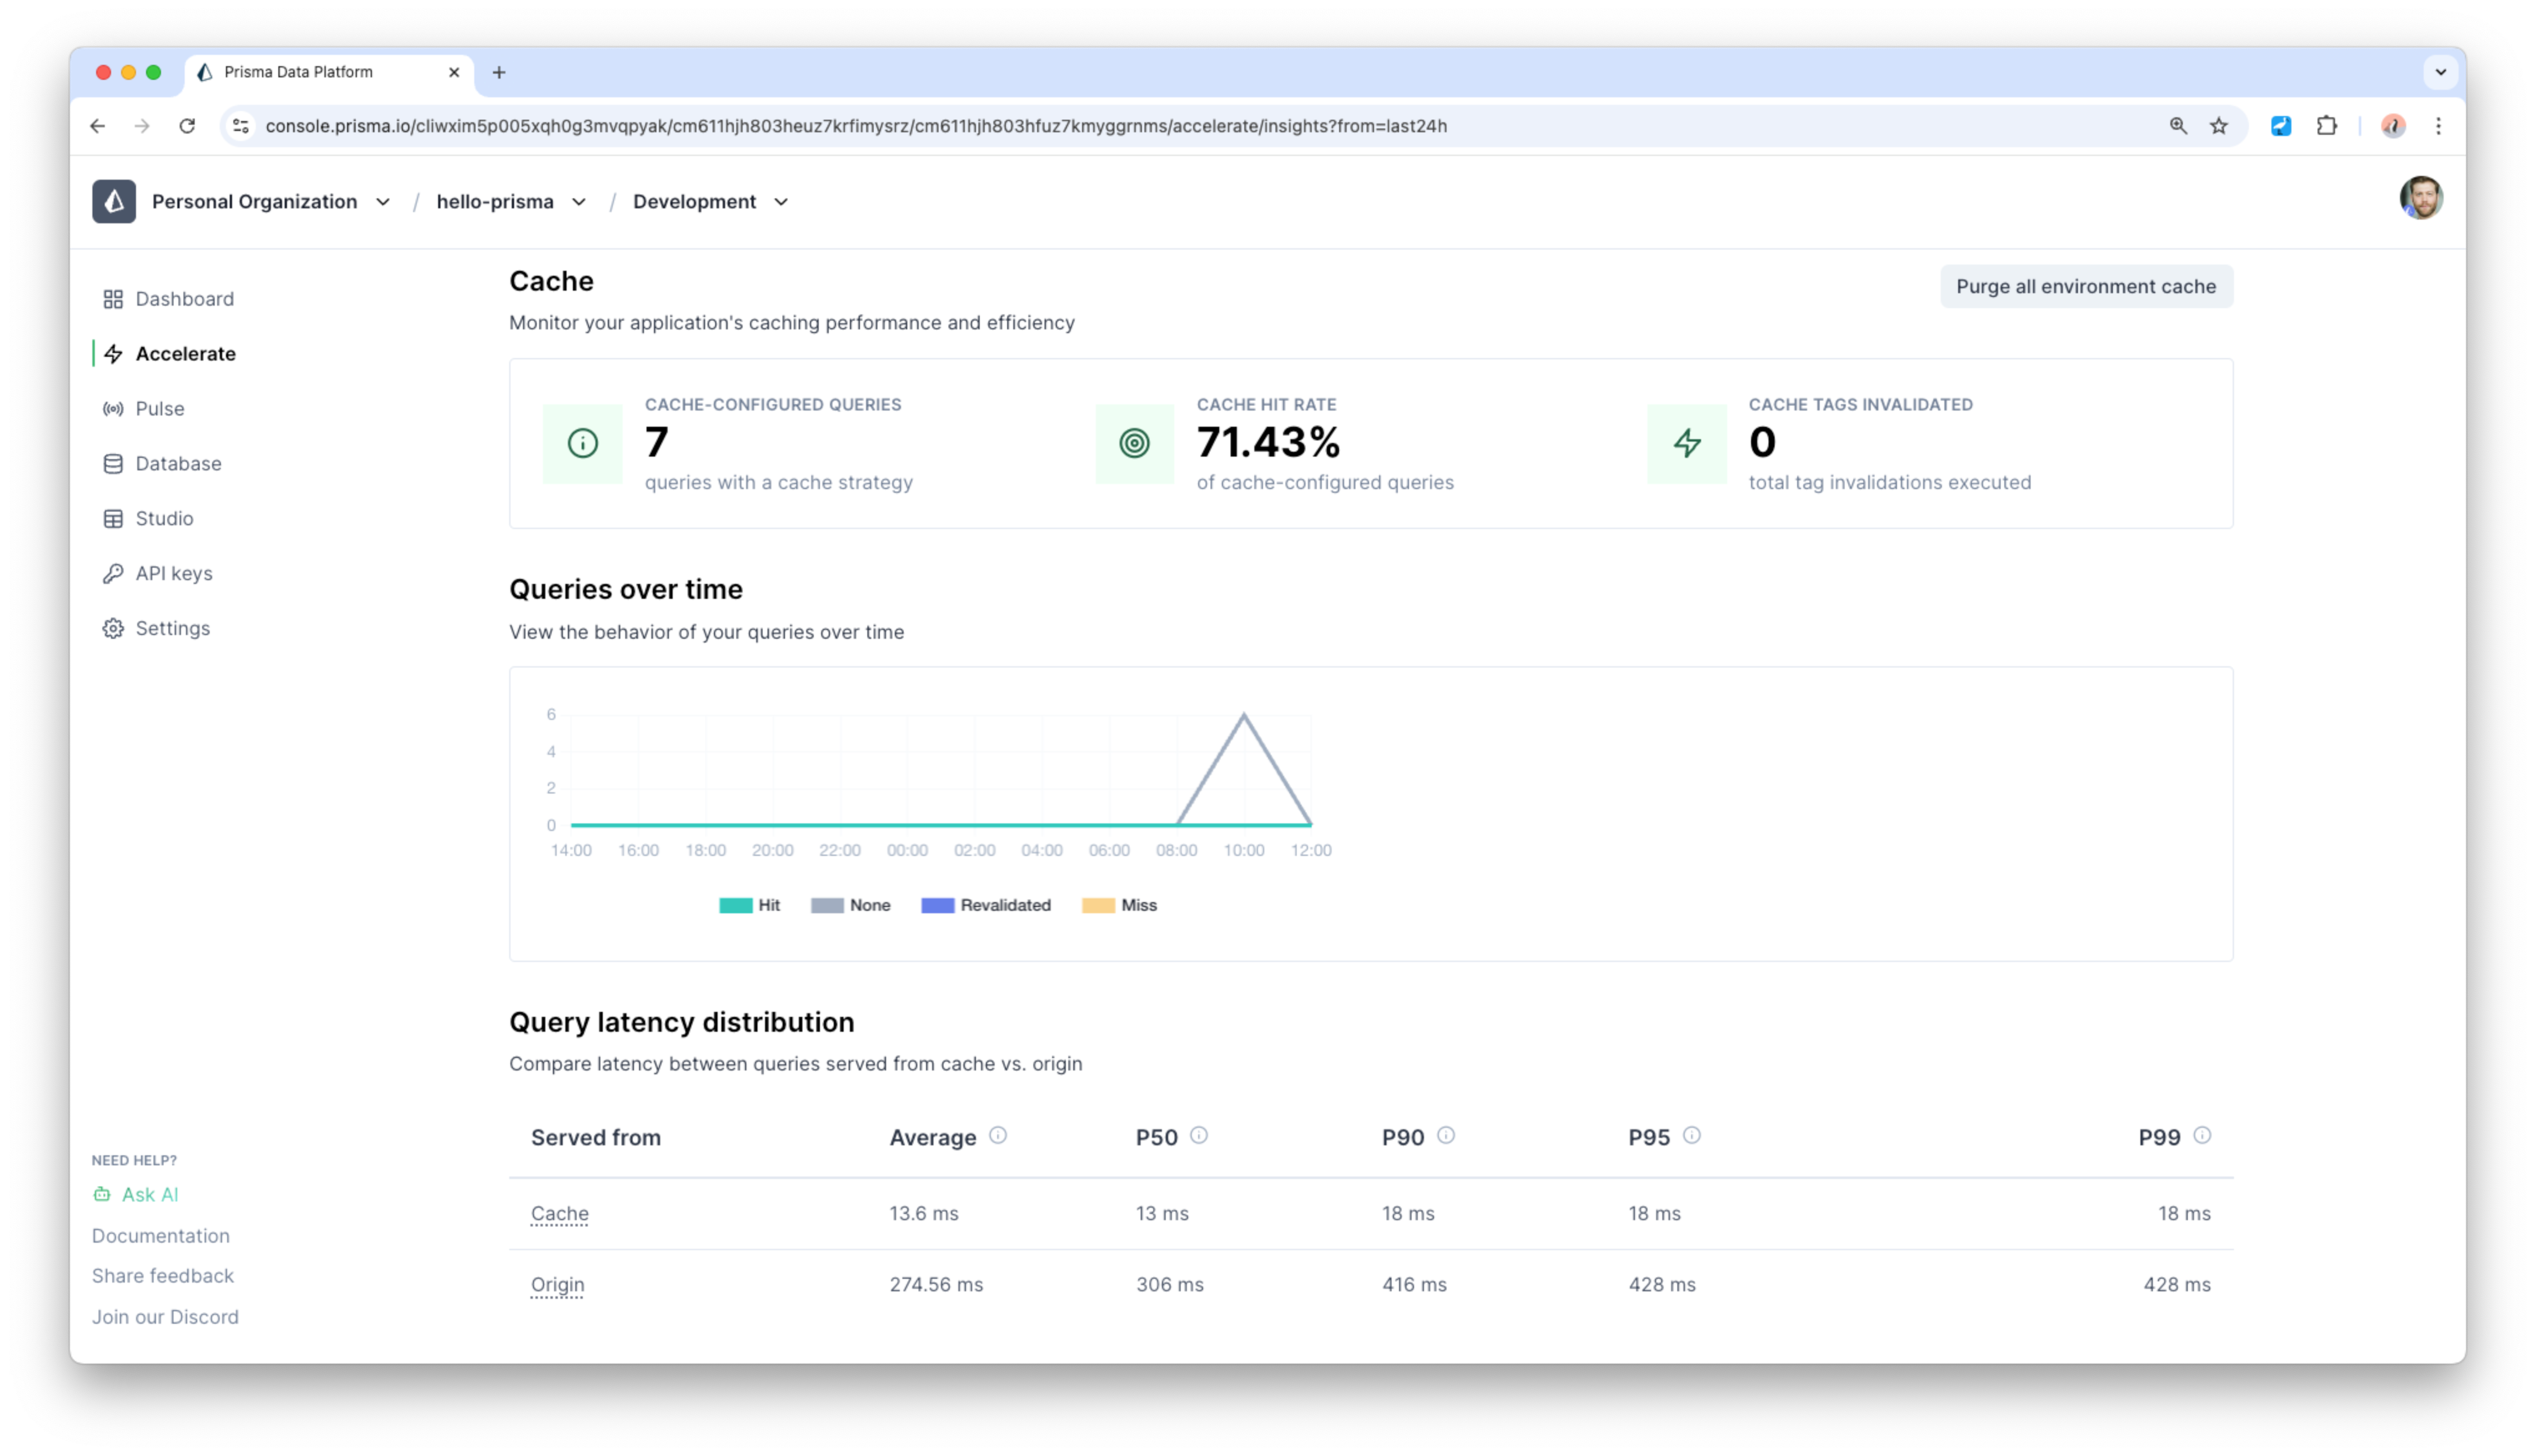
Task: Open browser extensions puzzle icon
Action: click(x=2326, y=126)
